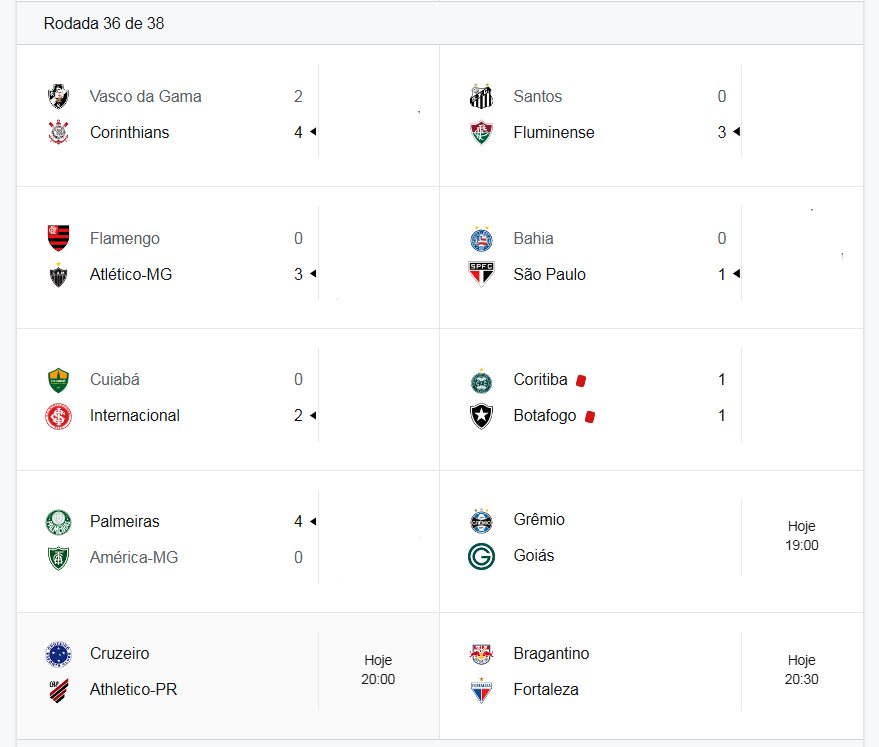
Task: Click the Vasco da Gama crest icon
Action: [x=58, y=96]
